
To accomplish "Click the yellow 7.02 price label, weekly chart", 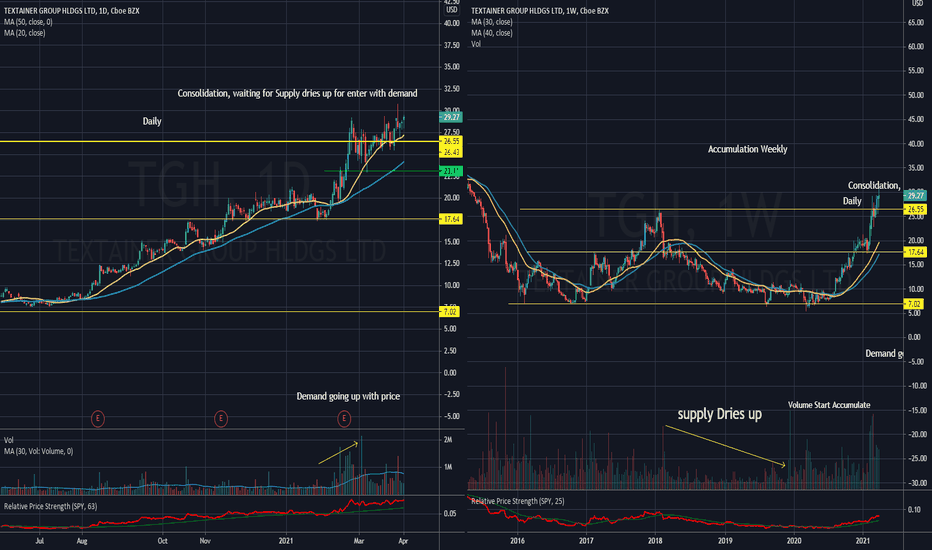I will pos(914,304).
